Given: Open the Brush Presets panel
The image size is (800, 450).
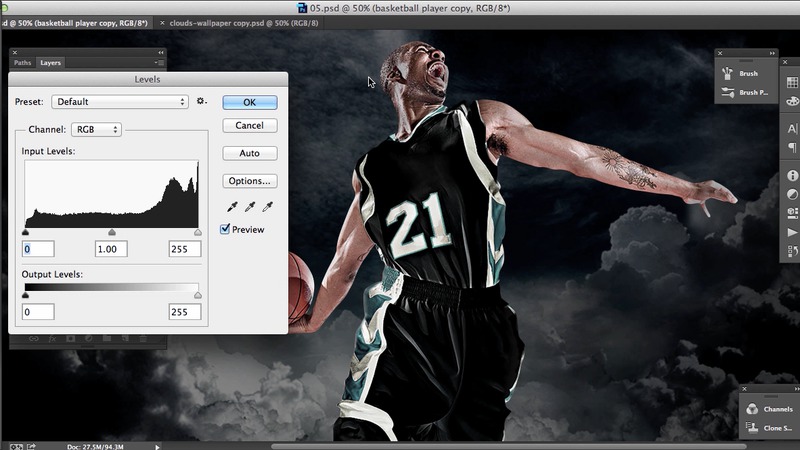Looking at the screenshot, I should [748, 93].
